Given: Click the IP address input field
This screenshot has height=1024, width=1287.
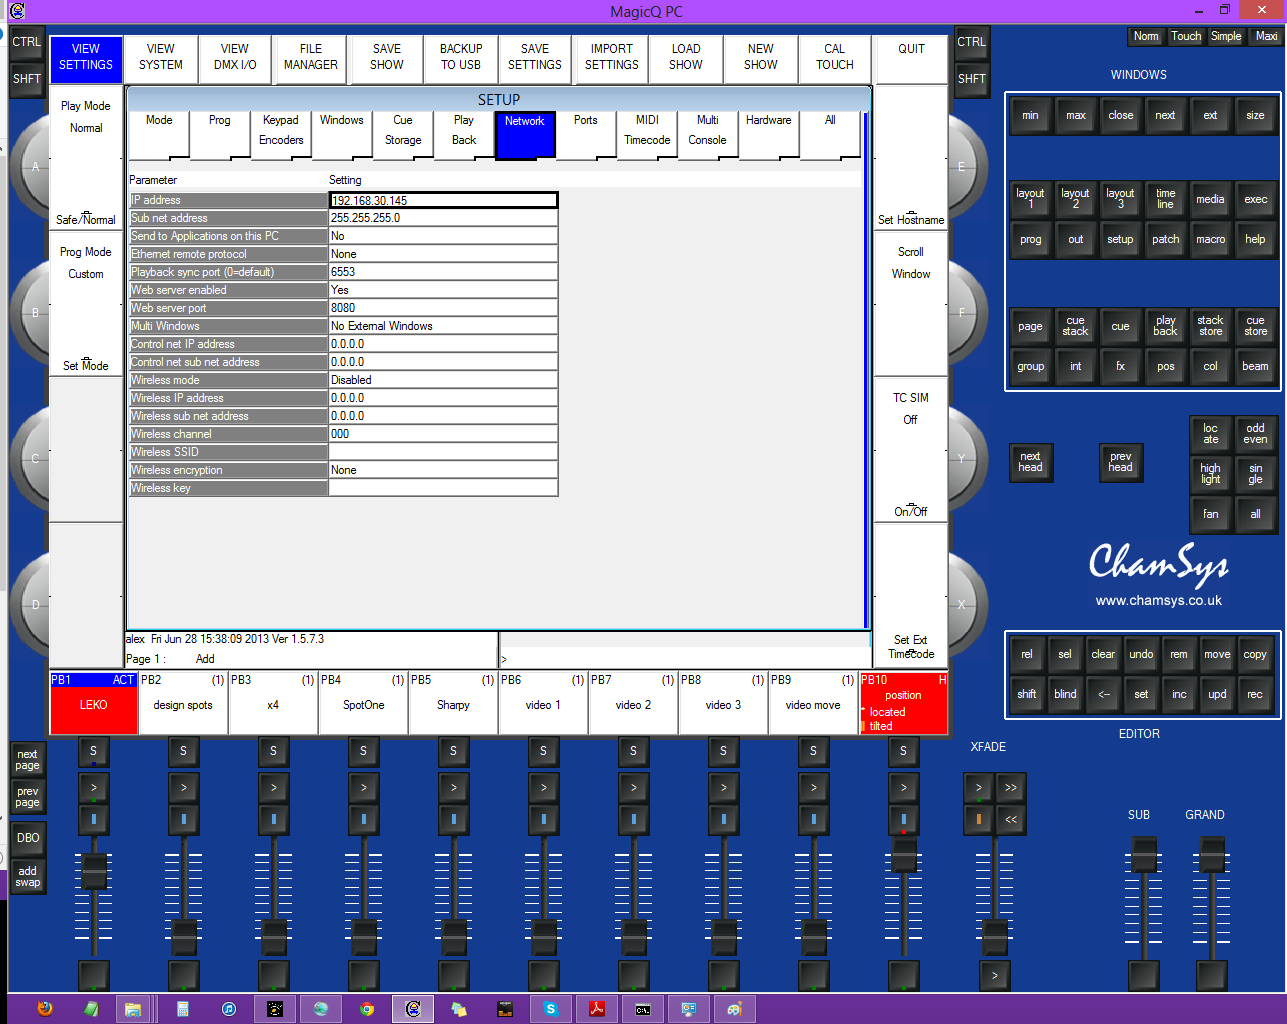Looking at the screenshot, I should (443, 200).
